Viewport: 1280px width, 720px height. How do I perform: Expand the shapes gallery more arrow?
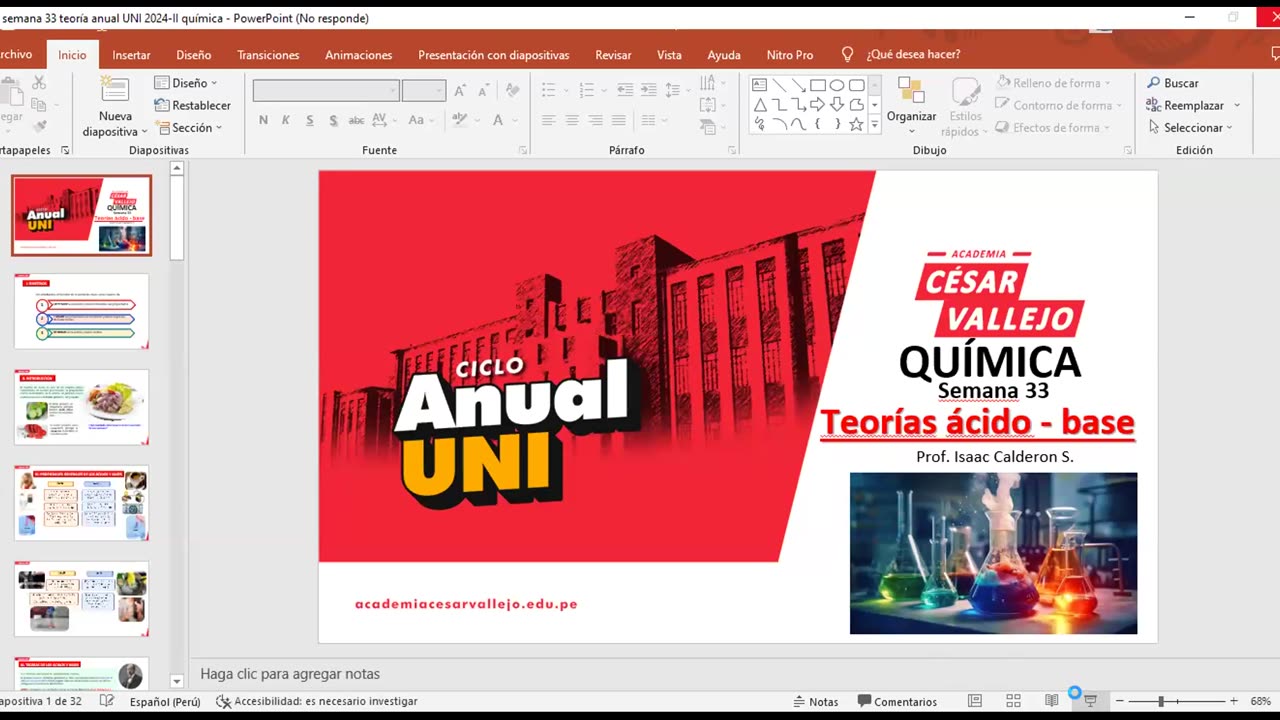click(875, 125)
